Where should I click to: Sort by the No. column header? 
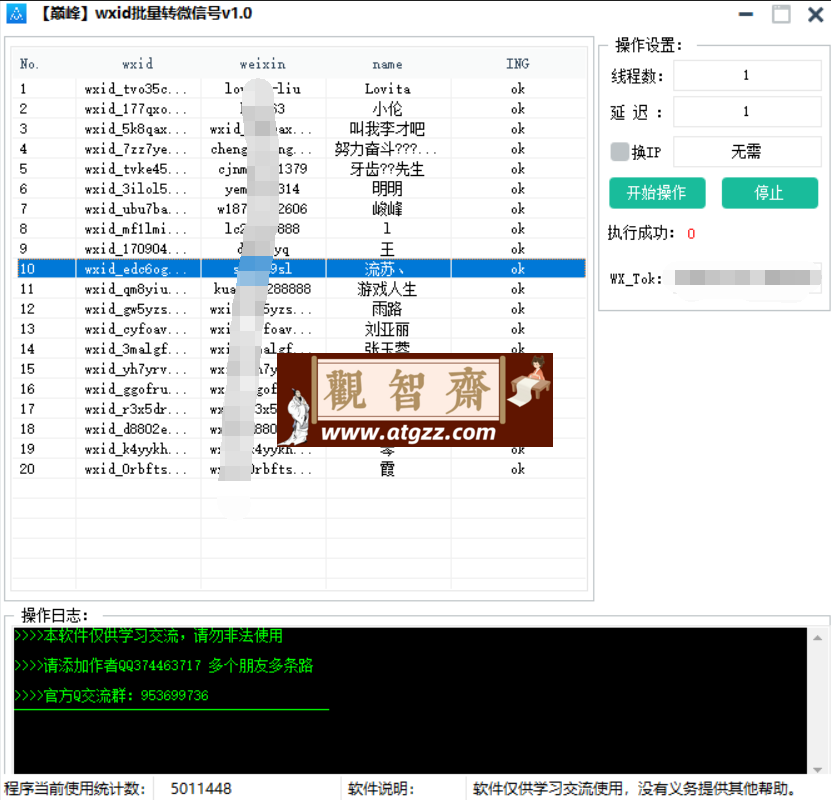29,64
